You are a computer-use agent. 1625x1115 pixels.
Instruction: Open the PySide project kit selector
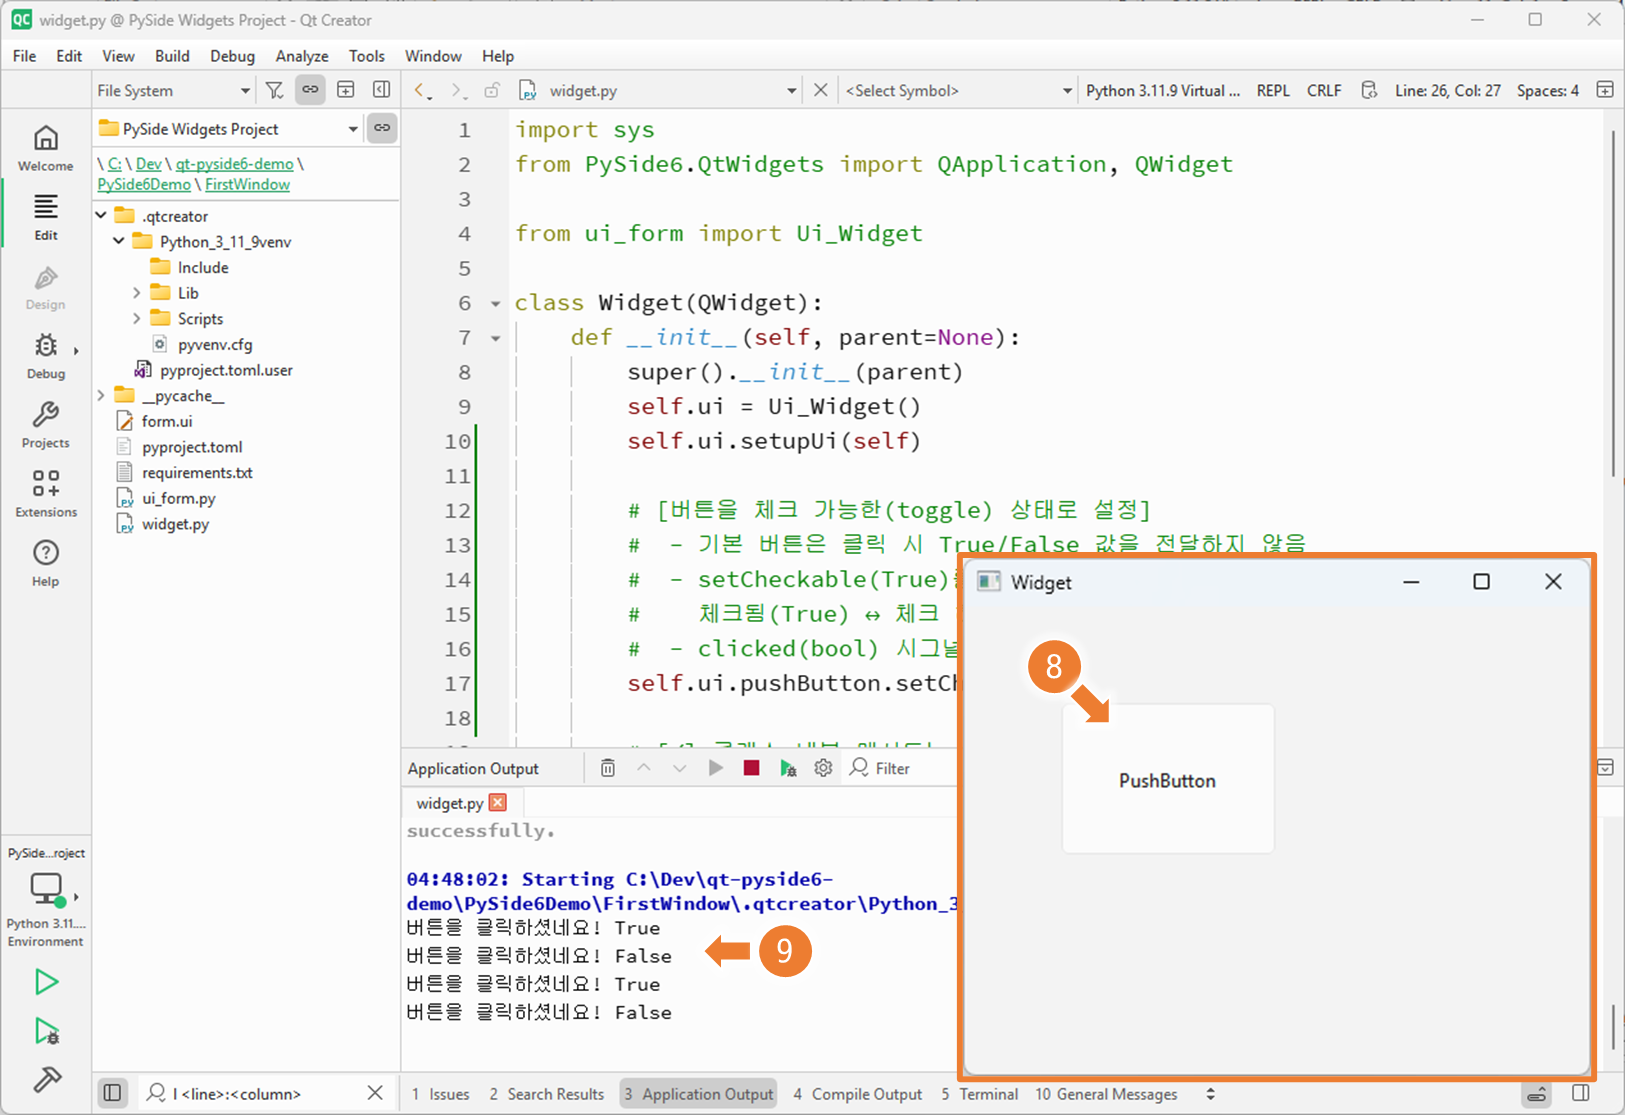pyautogui.click(x=46, y=897)
